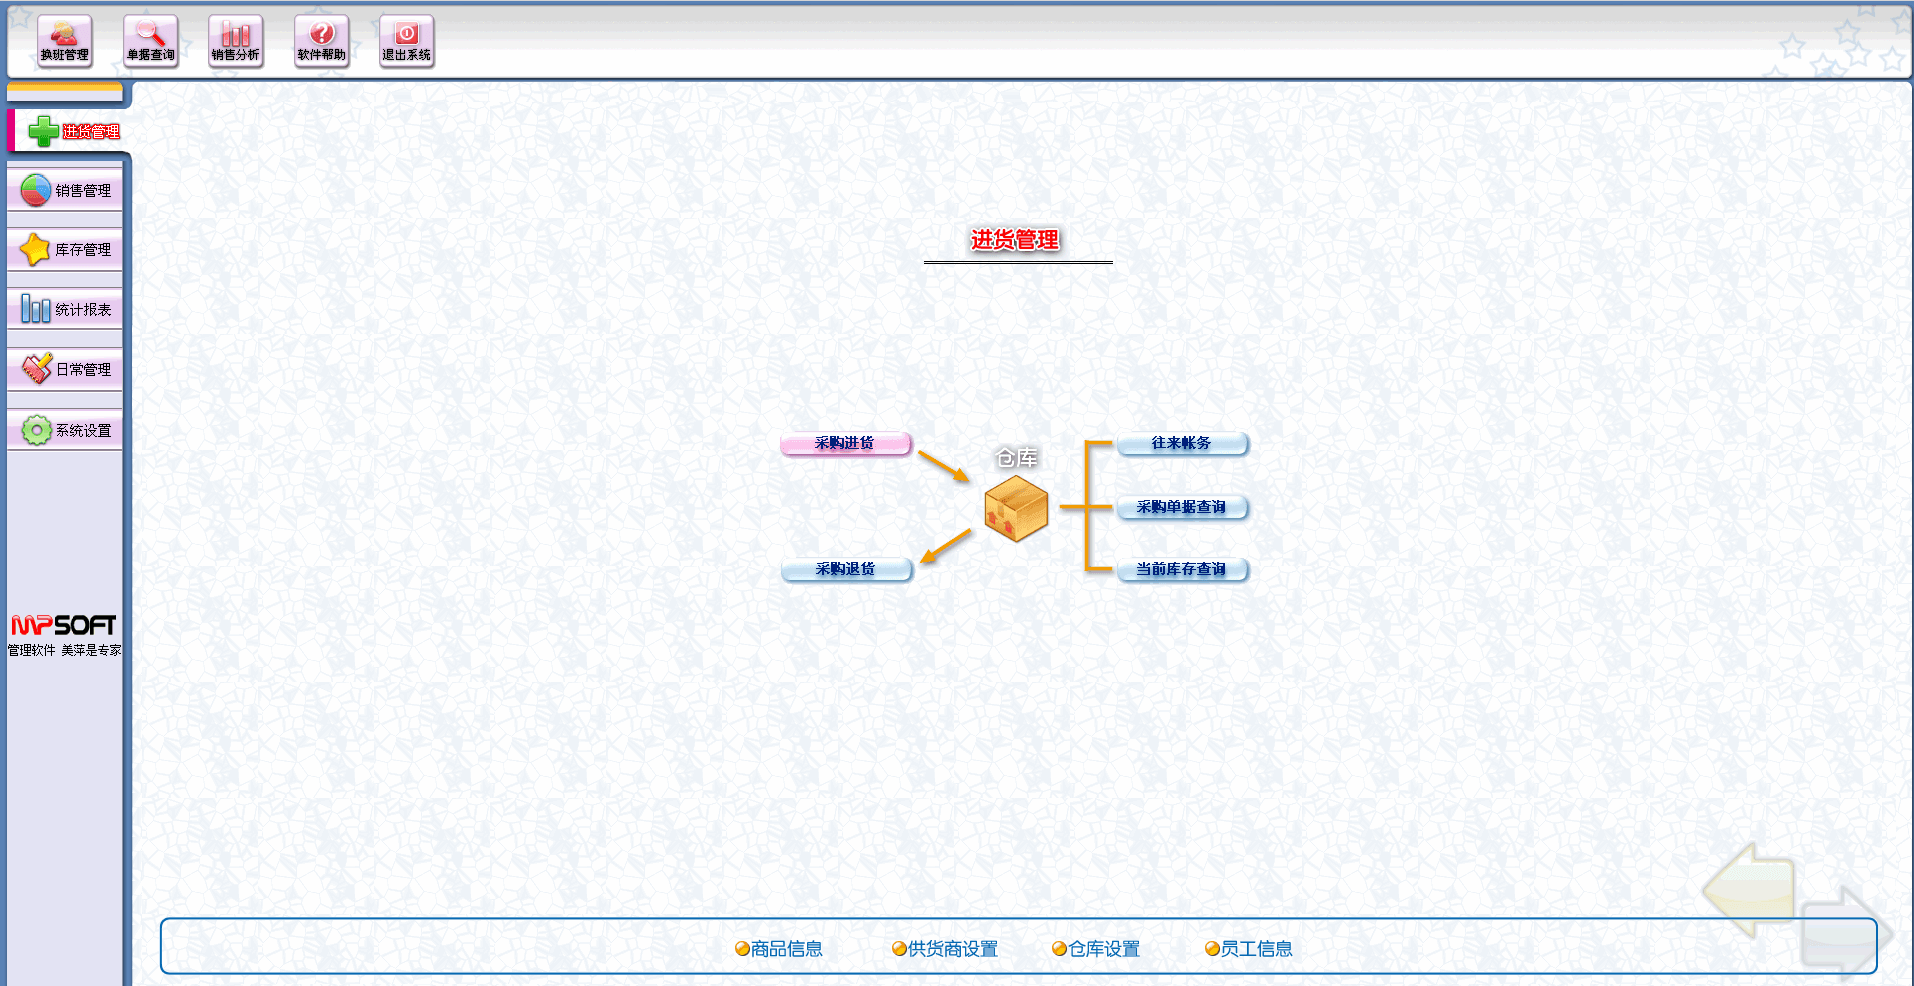This screenshot has height=986, width=1914.
Task: Open 换班管理 shift management toolbar icon
Action: 65,42
